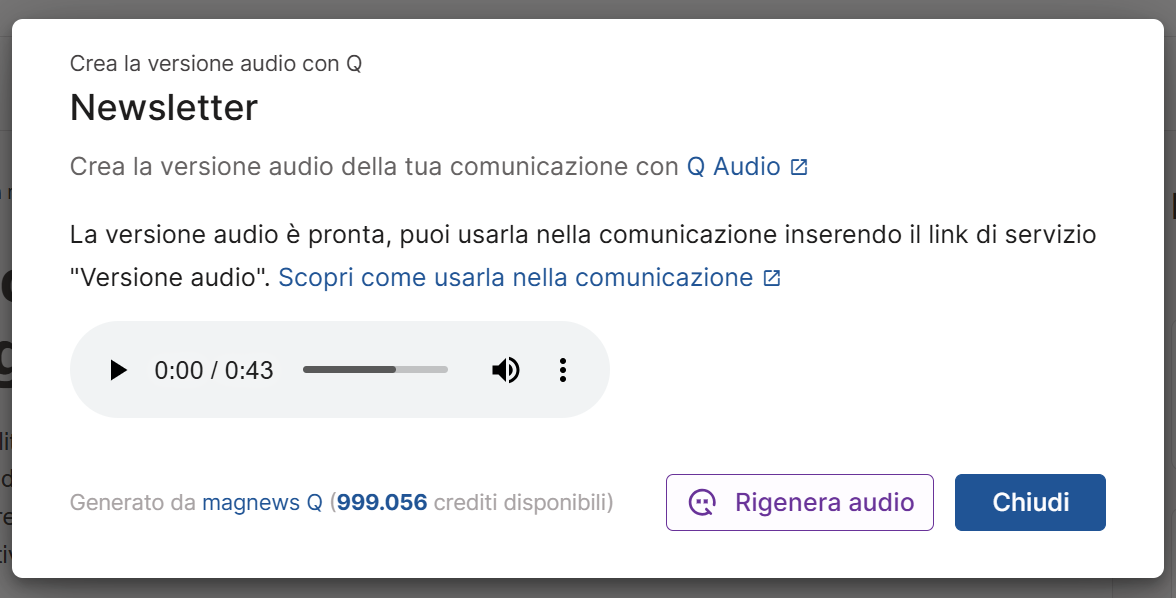Follow the magnews Q link
Image resolution: width=1176 pixels, height=598 pixels.
point(262,502)
